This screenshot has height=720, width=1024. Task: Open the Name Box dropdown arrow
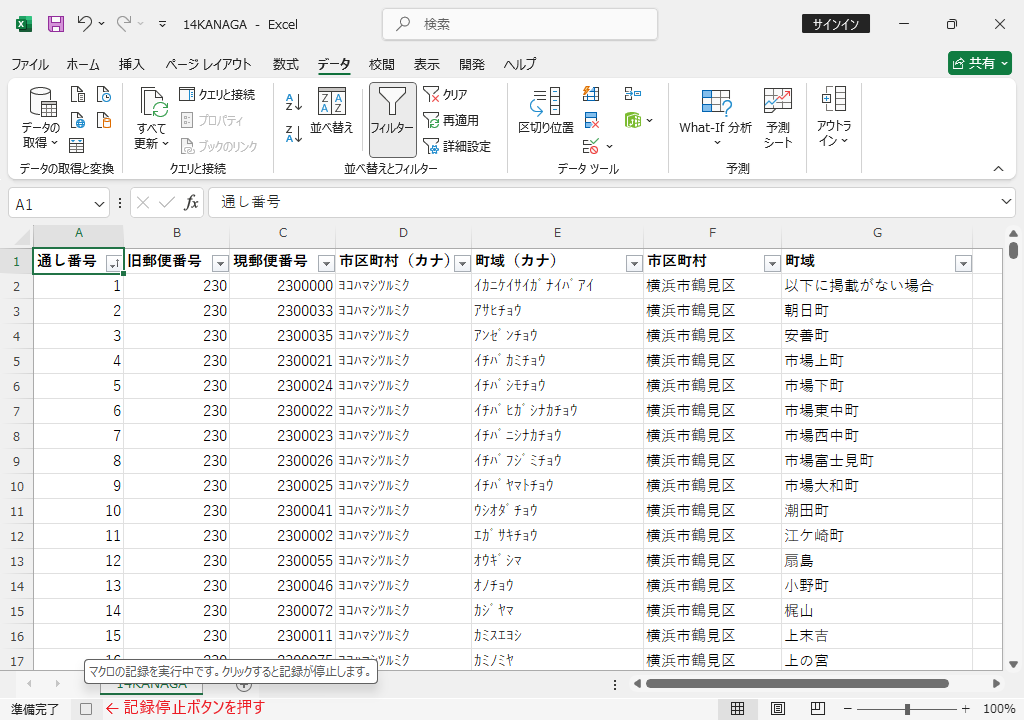tap(99, 204)
